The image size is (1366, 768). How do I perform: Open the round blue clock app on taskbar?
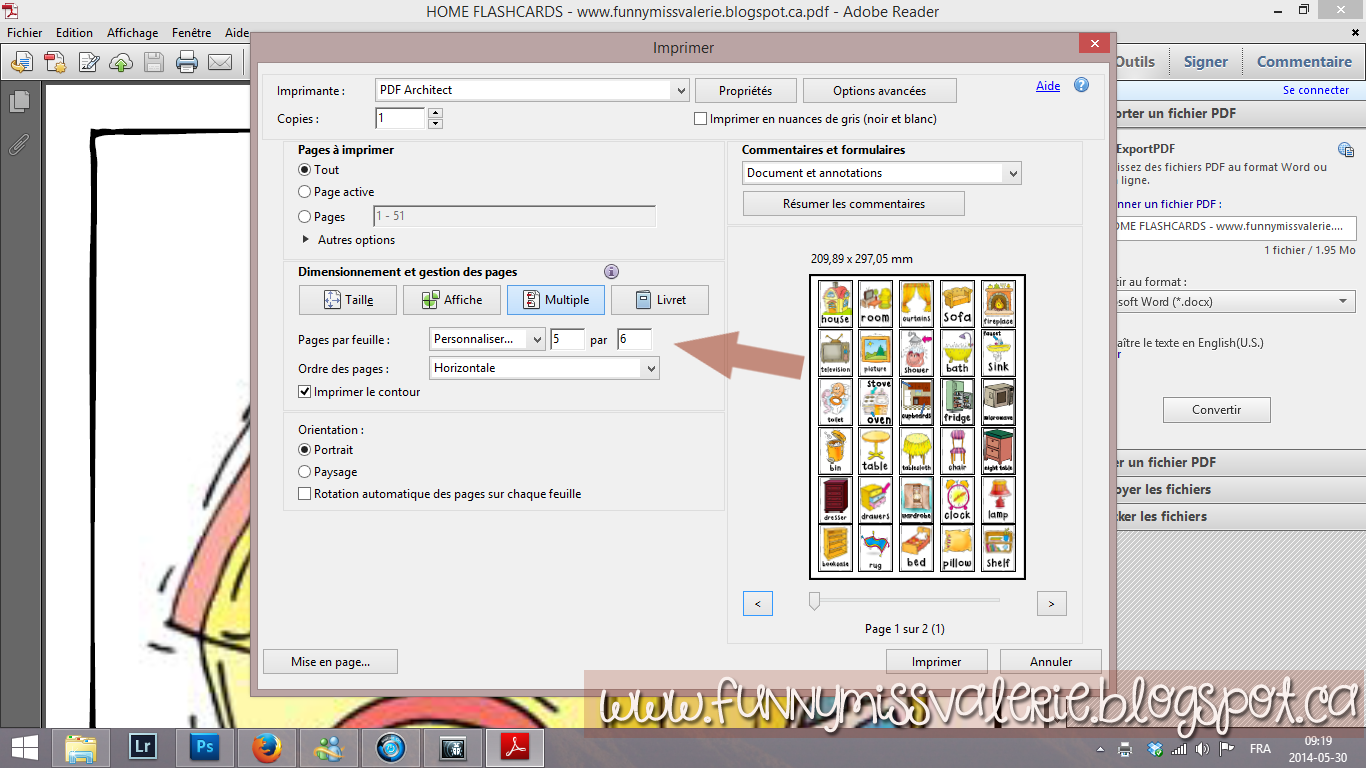click(x=390, y=747)
